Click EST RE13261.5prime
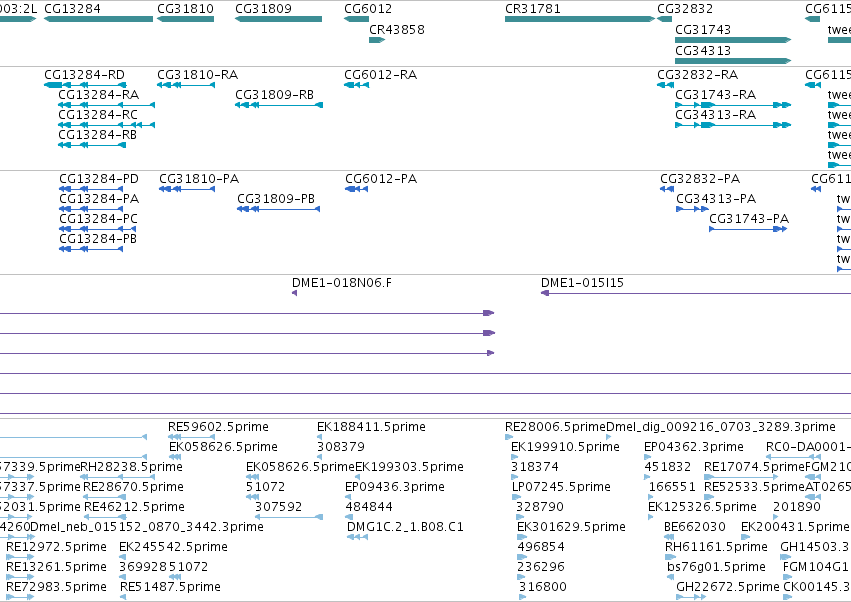The image size is (851, 602). 20,577
